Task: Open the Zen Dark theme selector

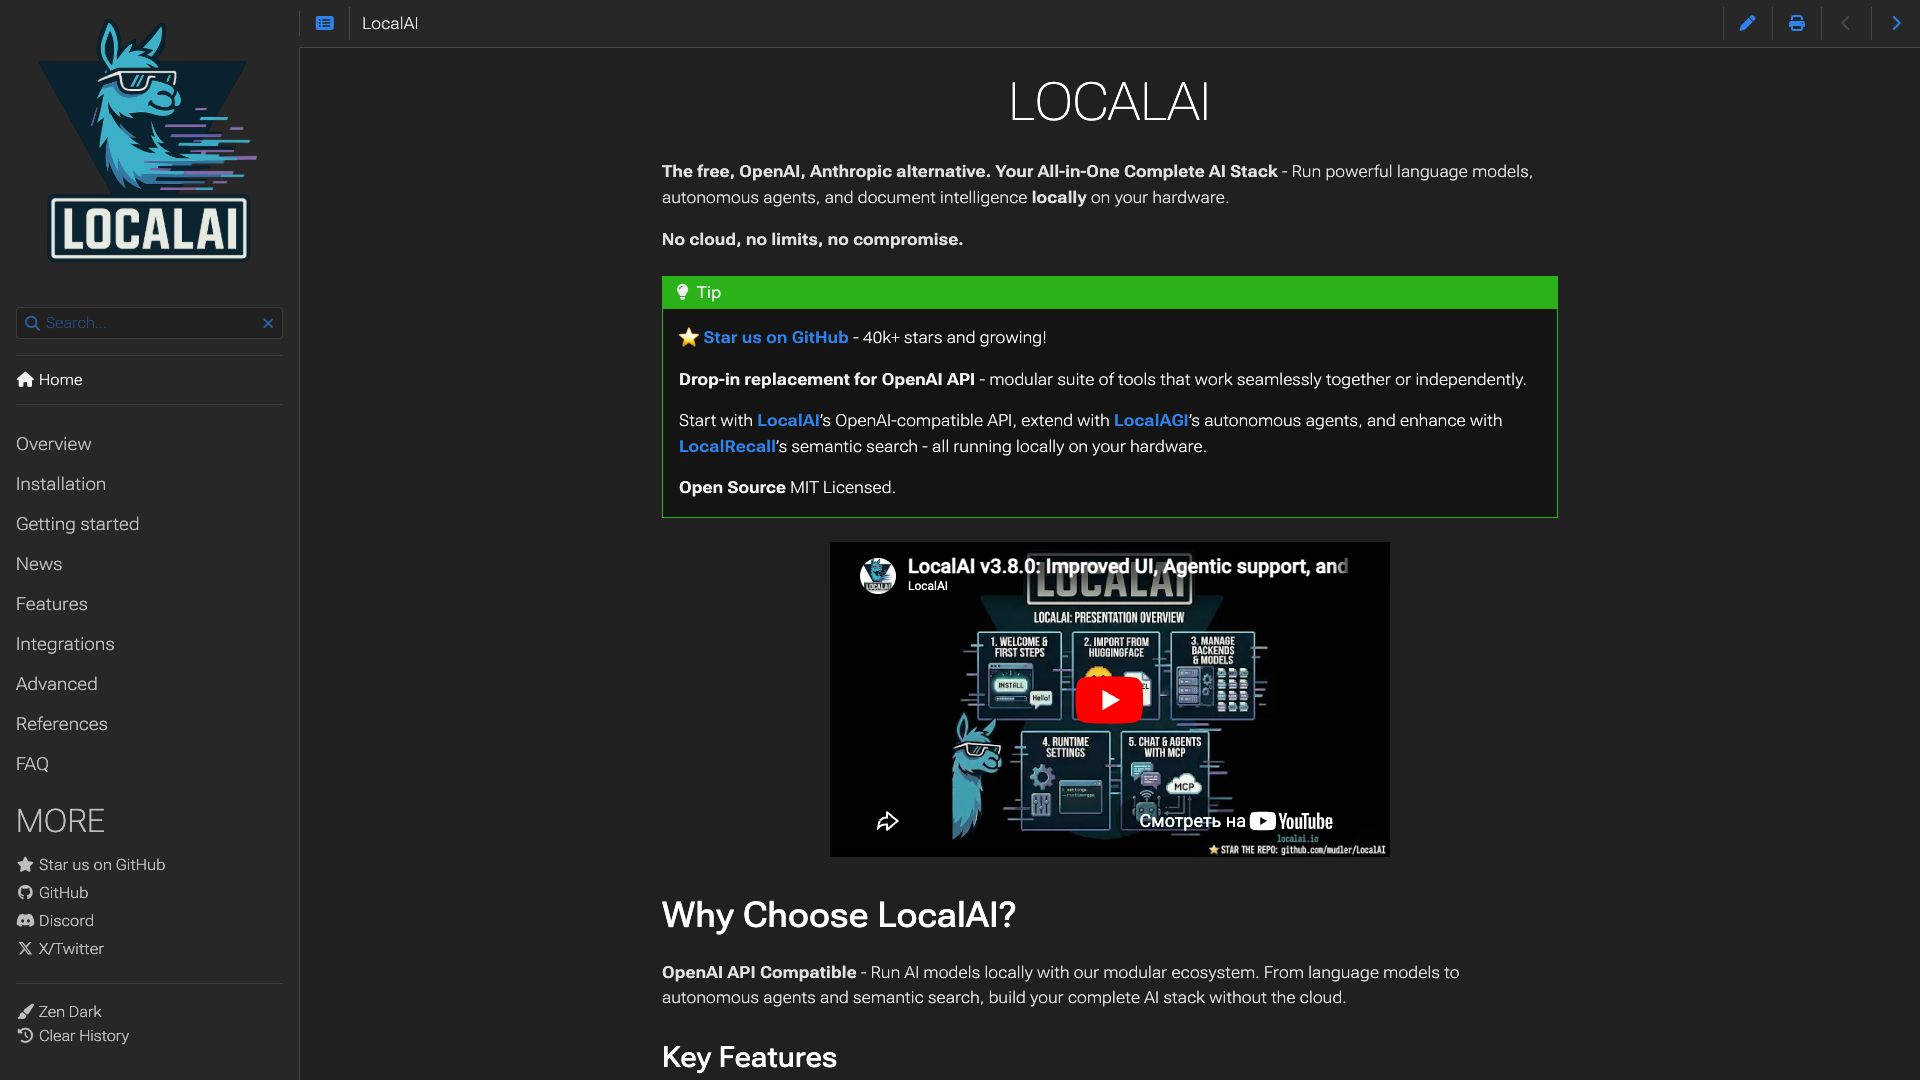Action: tap(59, 1012)
